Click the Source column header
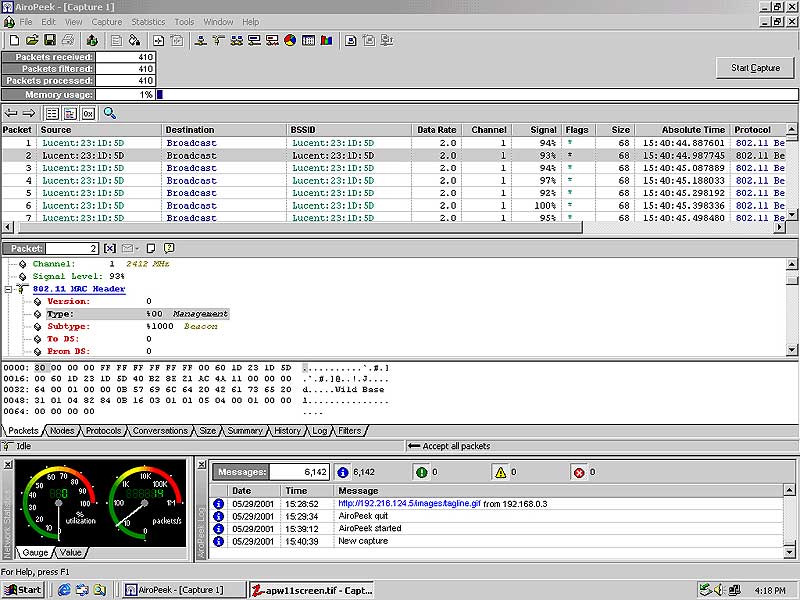This screenshot has width=800, height=600. tap(100, 130)
